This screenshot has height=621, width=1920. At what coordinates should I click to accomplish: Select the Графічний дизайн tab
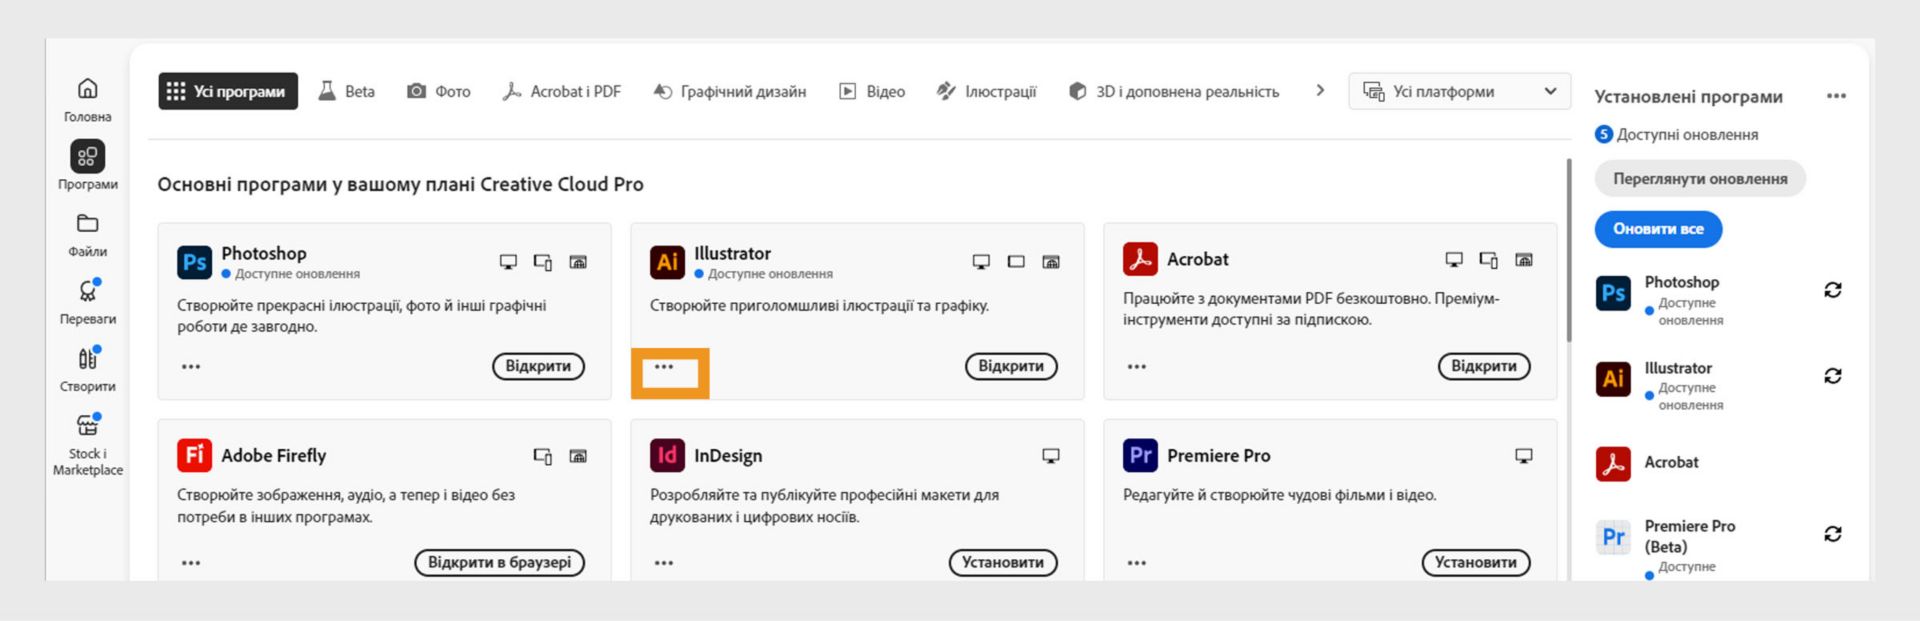[729, 92]
